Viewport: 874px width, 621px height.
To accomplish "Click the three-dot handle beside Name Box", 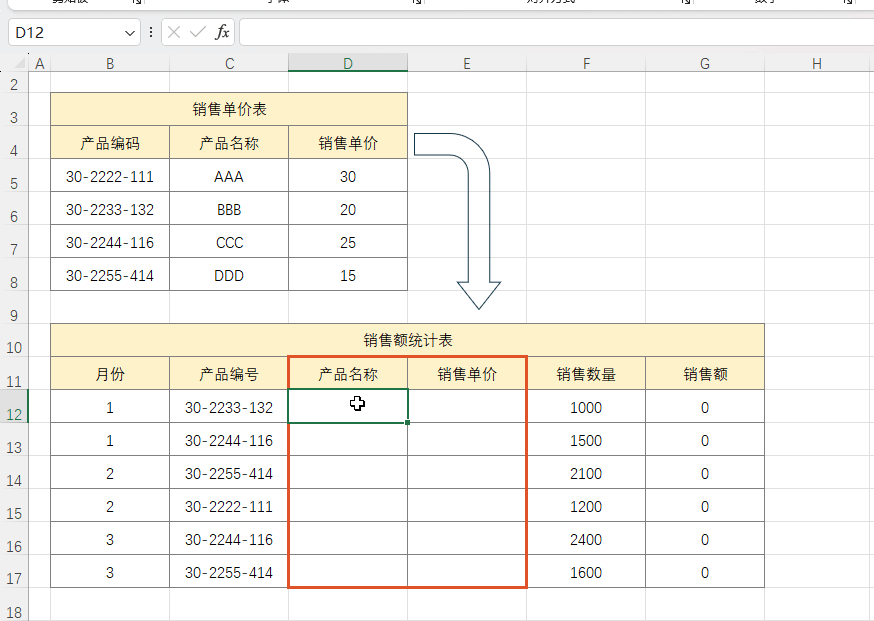I will pyautogui.click(x=150, y=32).
